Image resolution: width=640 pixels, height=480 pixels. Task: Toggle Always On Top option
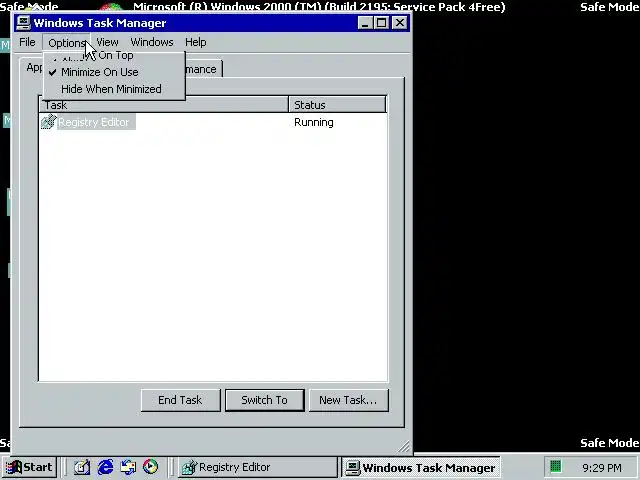tap(114, 56)
